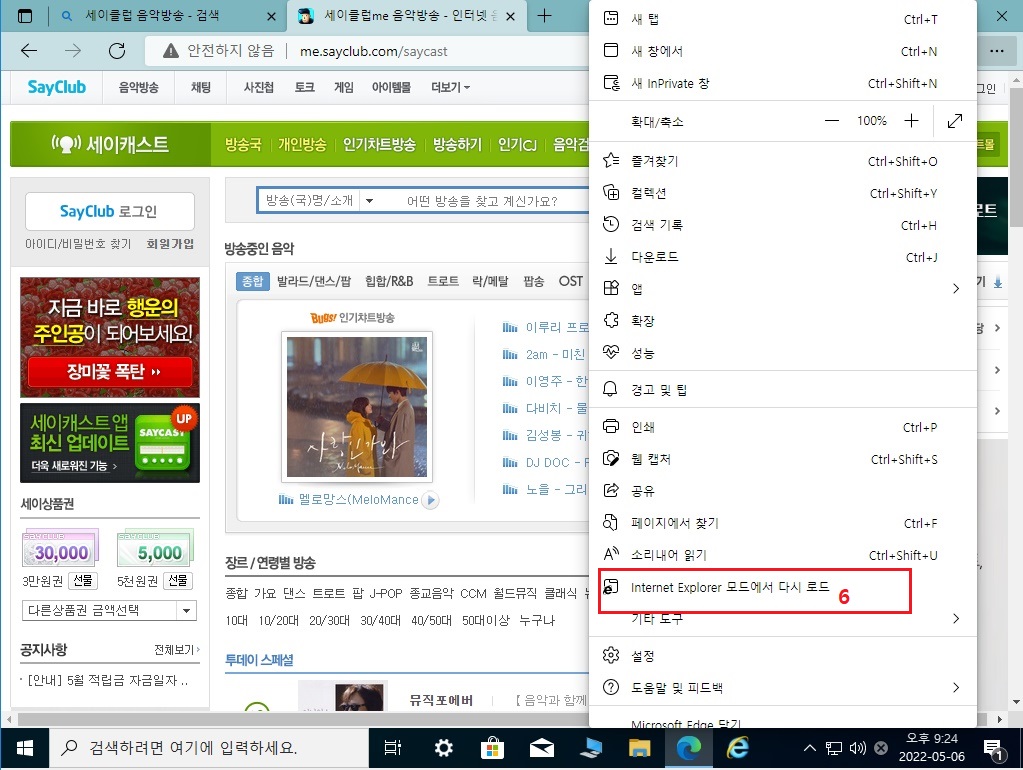
Task: Open the 다른상품권 금액선택 dropdown
Action: coord(109,611)
